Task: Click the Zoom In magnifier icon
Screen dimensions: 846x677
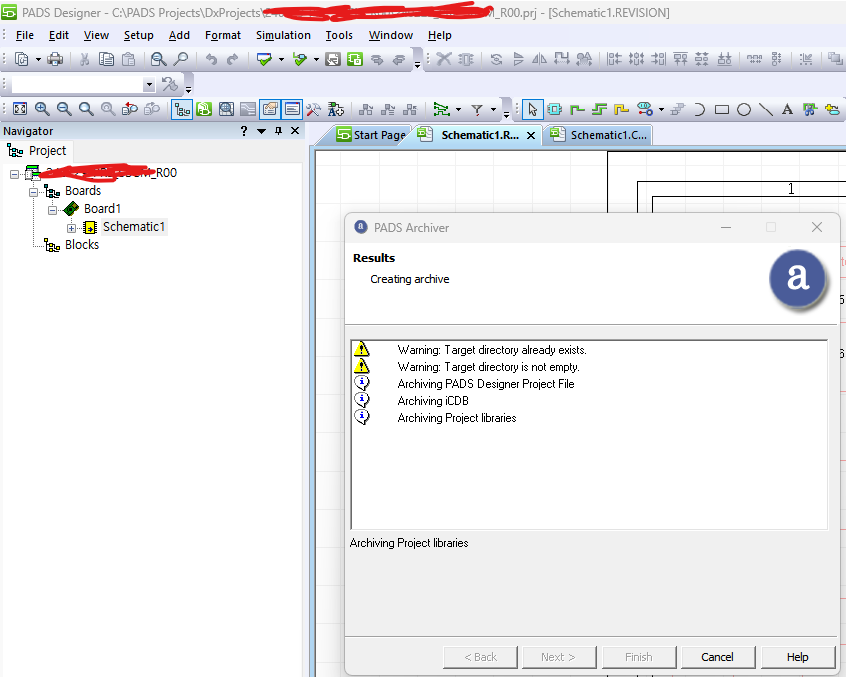Action: click(42, 110)
